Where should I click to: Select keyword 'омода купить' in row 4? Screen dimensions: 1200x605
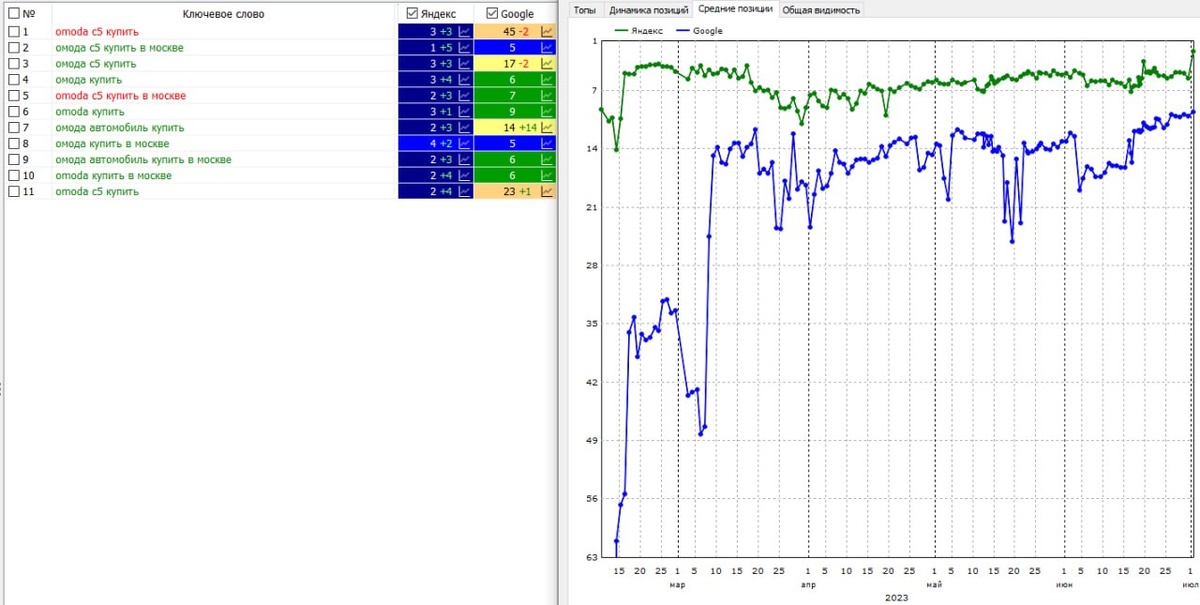click(88, 80)
